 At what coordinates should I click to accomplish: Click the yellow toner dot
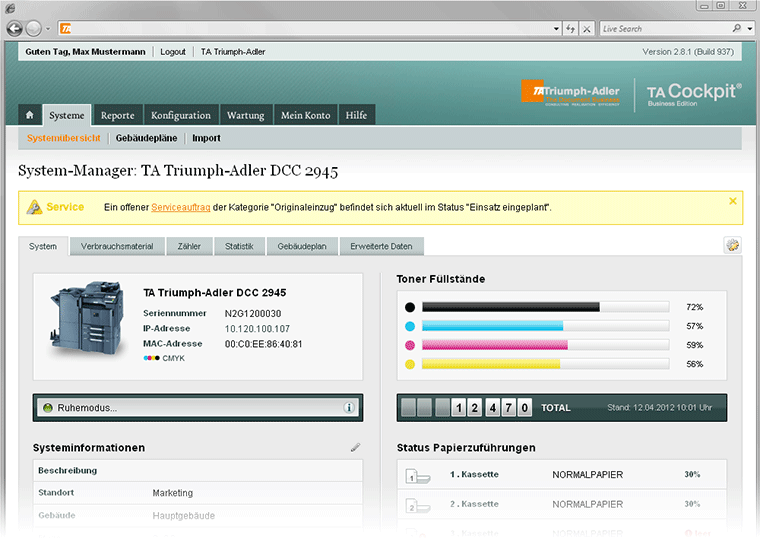point(410,364)
